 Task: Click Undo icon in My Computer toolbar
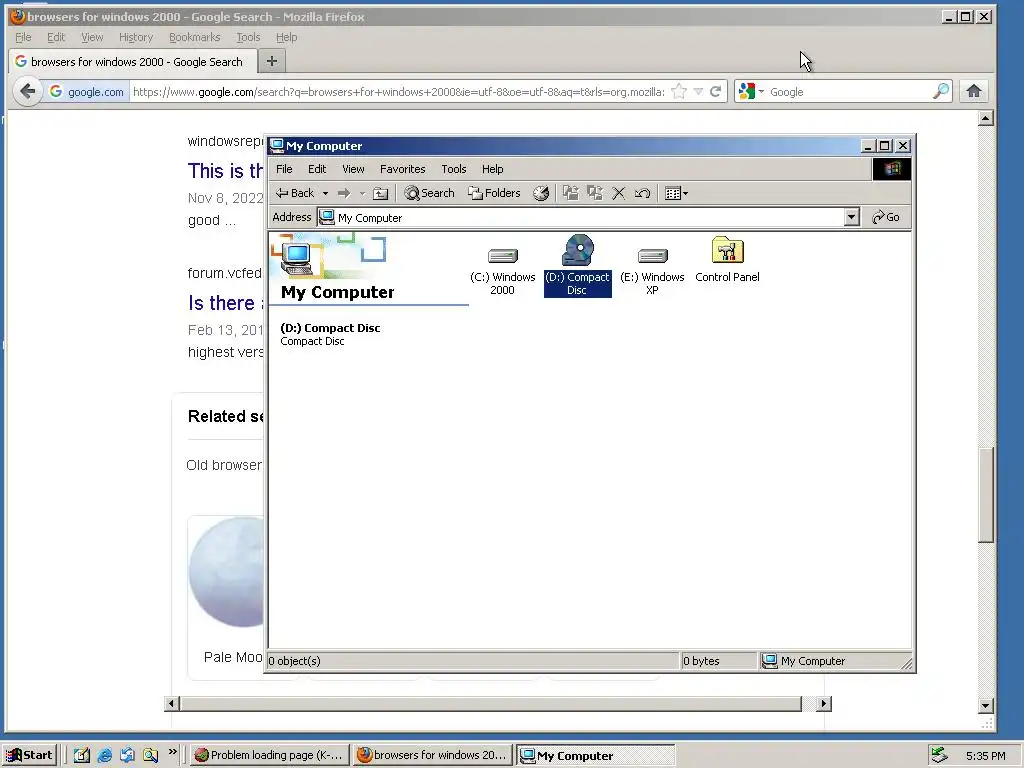point(642,193)
